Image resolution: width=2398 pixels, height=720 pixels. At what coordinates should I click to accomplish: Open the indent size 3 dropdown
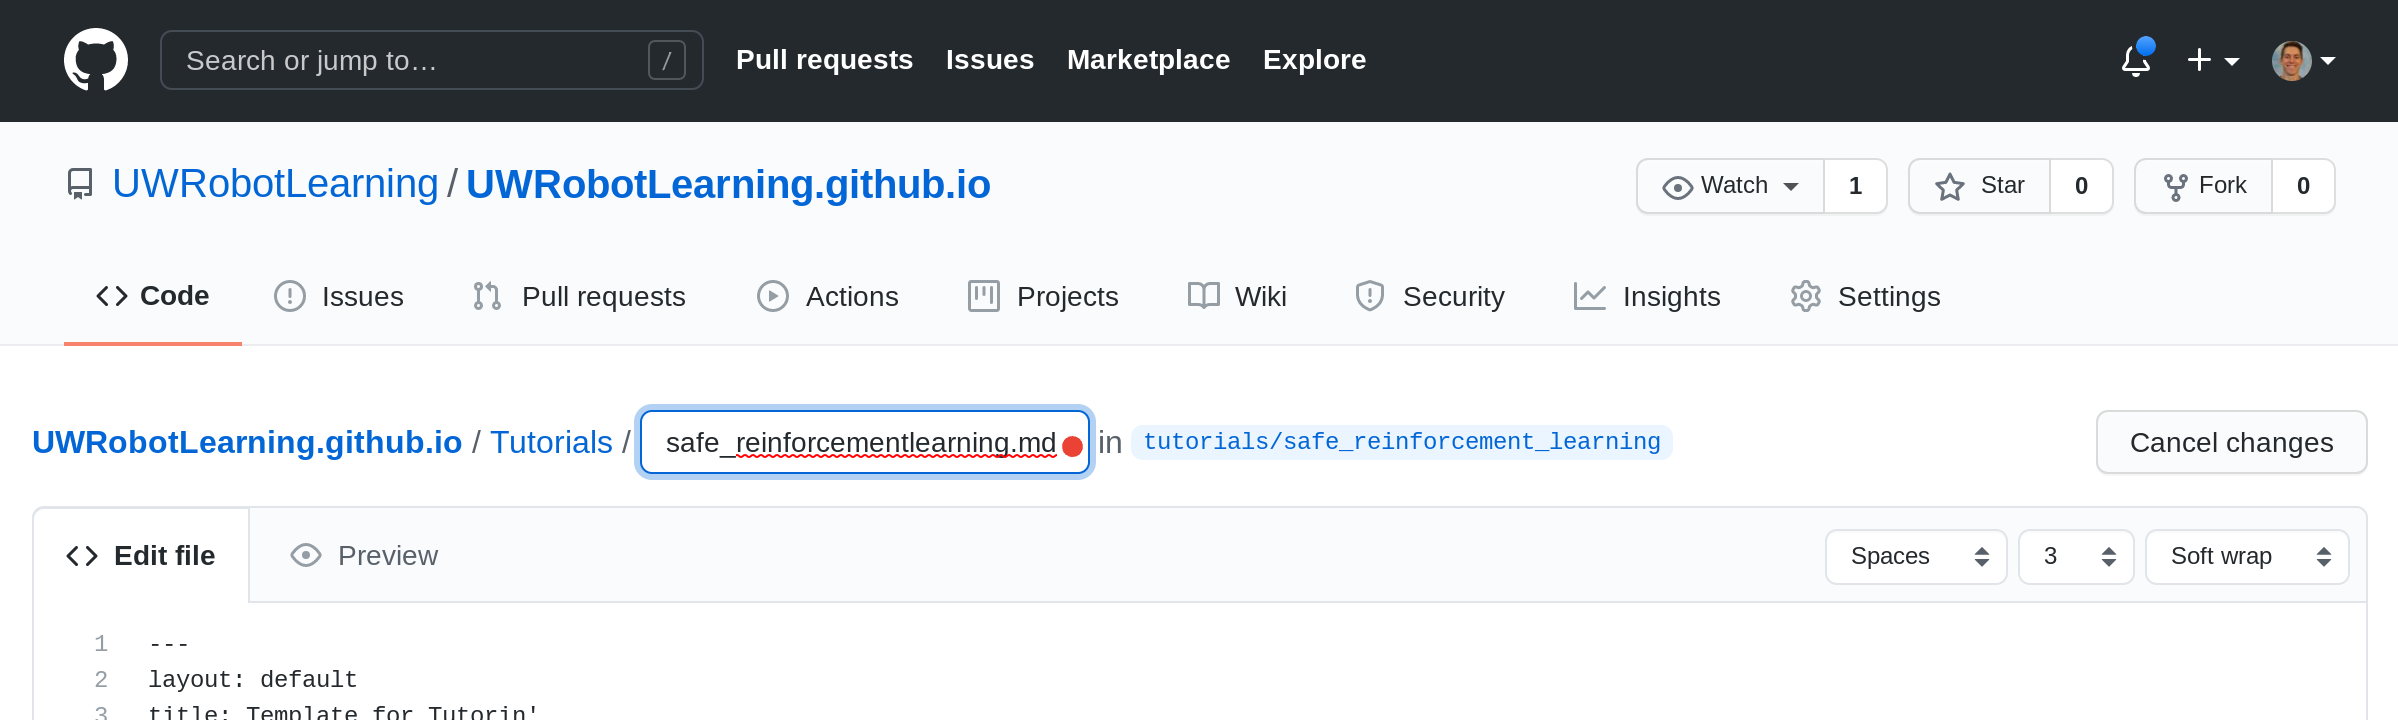click(x=2076, y=557)
